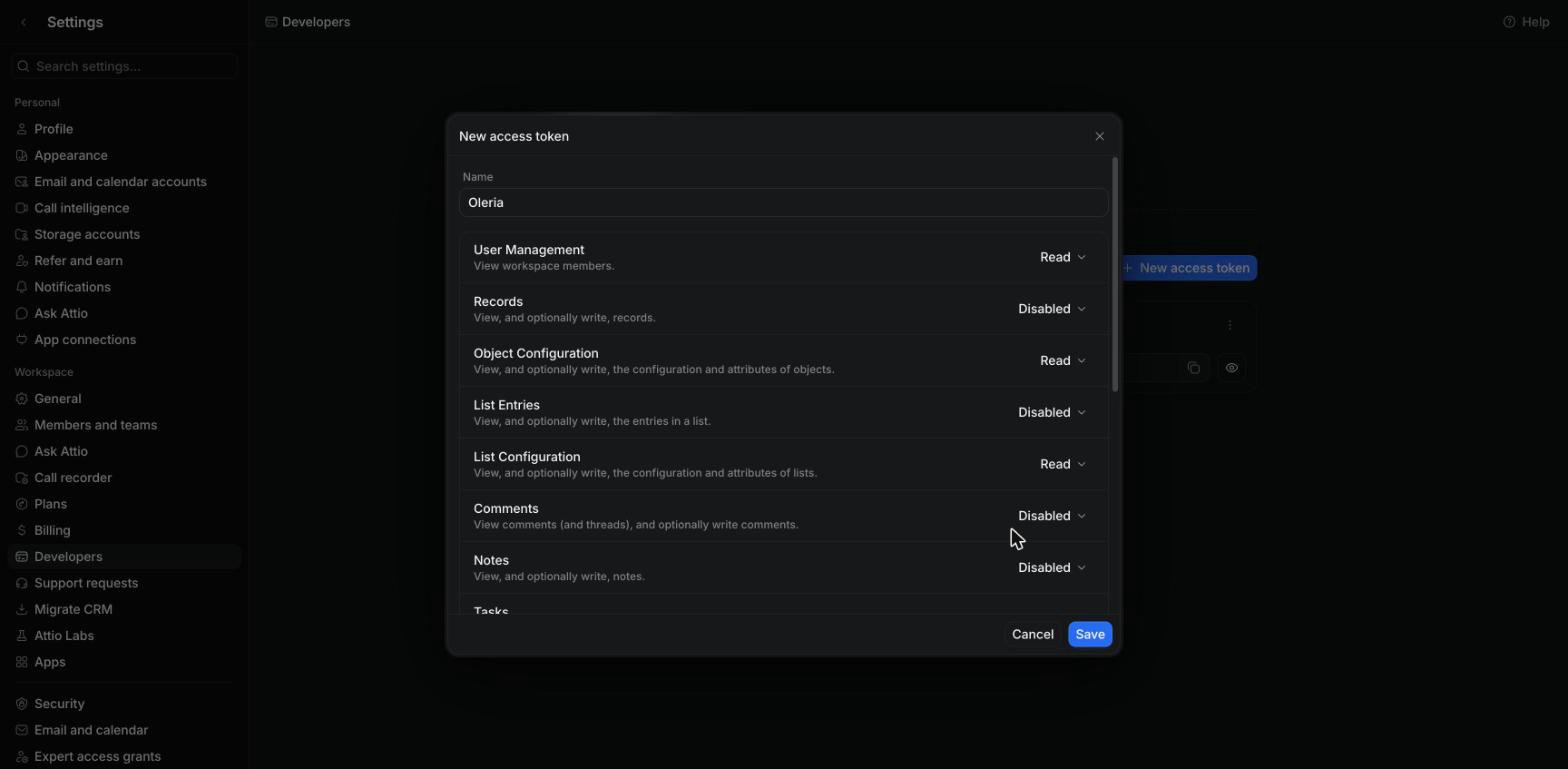Open List Entries permission dropdown

[1051, 412]
